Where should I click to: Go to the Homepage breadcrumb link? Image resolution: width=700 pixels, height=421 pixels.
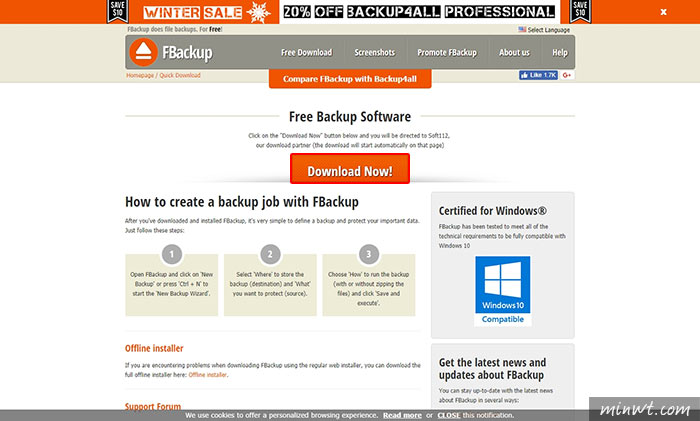pos(140,75)
